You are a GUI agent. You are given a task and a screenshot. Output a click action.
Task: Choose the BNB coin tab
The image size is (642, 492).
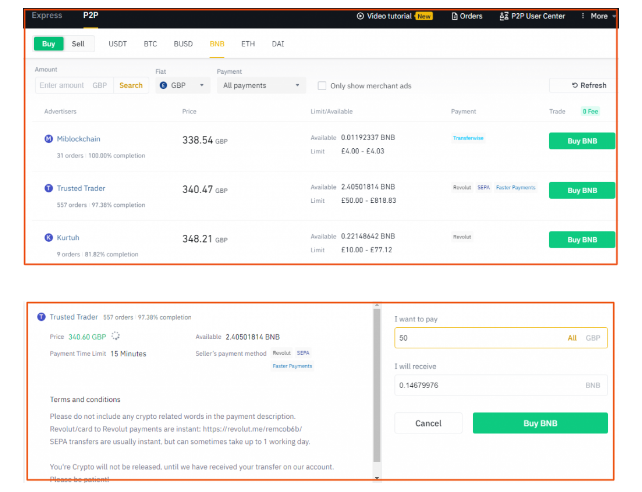(217, 44)
